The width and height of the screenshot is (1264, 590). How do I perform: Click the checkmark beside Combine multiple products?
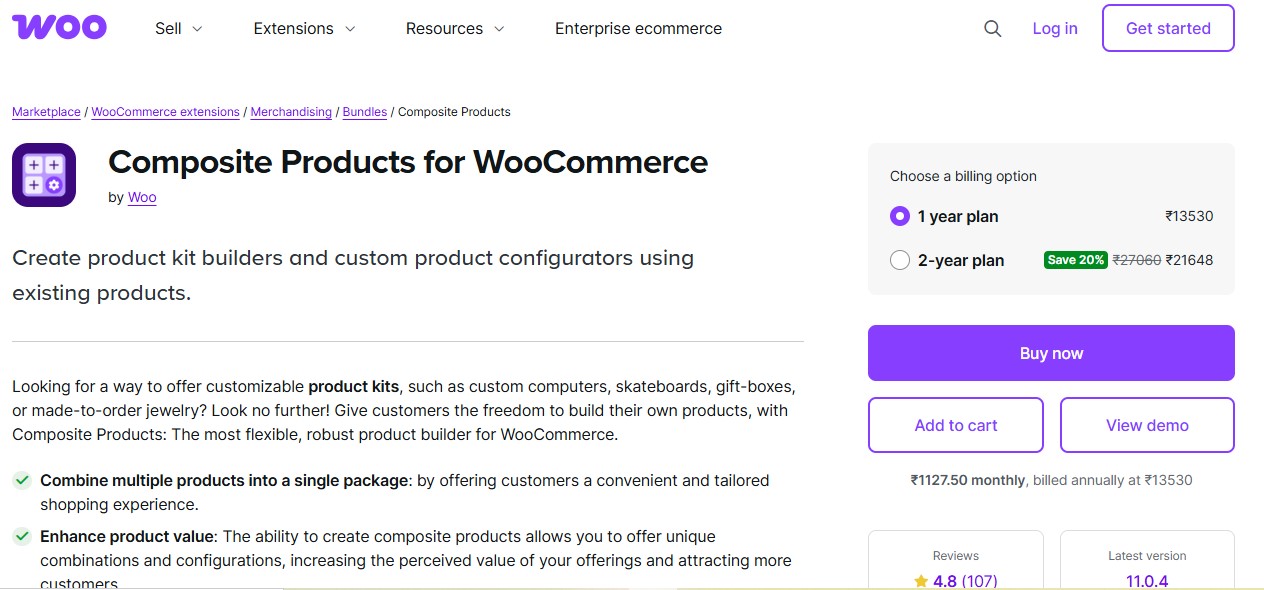(x=22, y=480)
